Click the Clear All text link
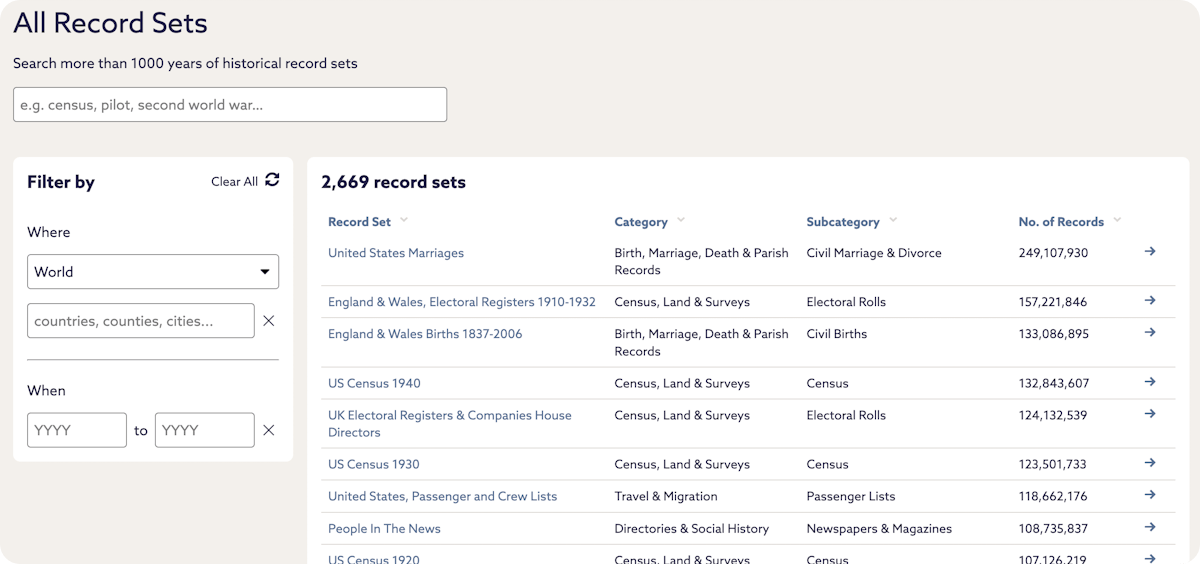The height and width of the screenshot is (564, 1200). (x=234, y=181)
